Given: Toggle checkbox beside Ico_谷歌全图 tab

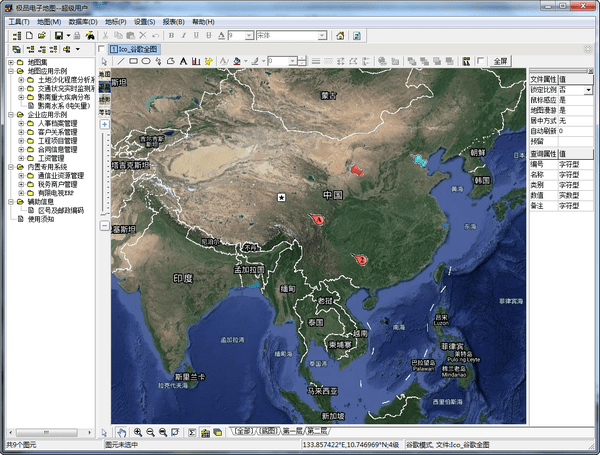Looking at the screenshot, I should pyautogui.click(x=102, y=48).
